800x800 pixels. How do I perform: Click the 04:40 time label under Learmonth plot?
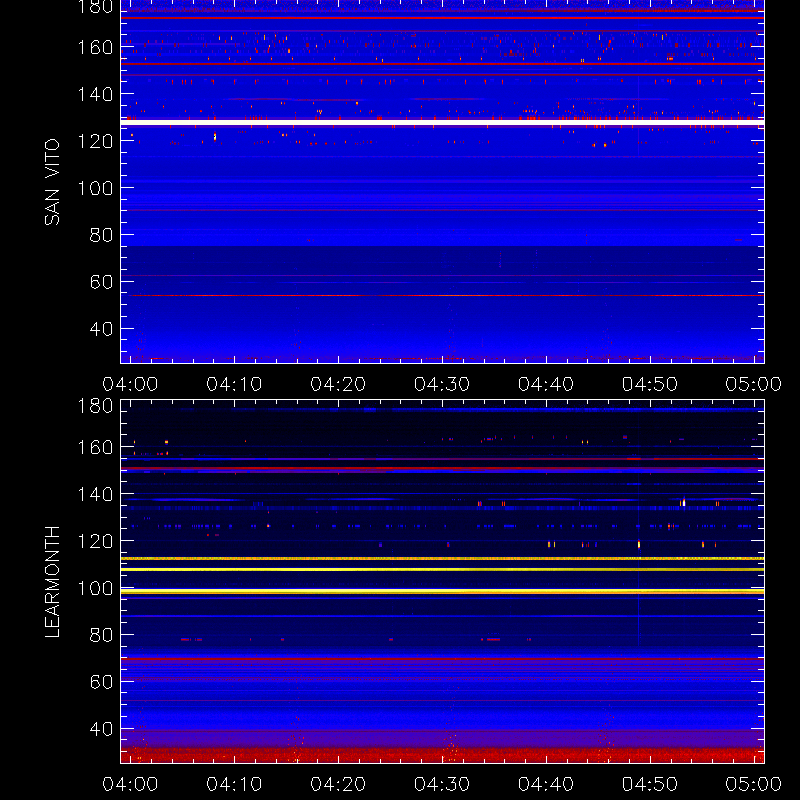pyautogui.click(x=546, y=784)
